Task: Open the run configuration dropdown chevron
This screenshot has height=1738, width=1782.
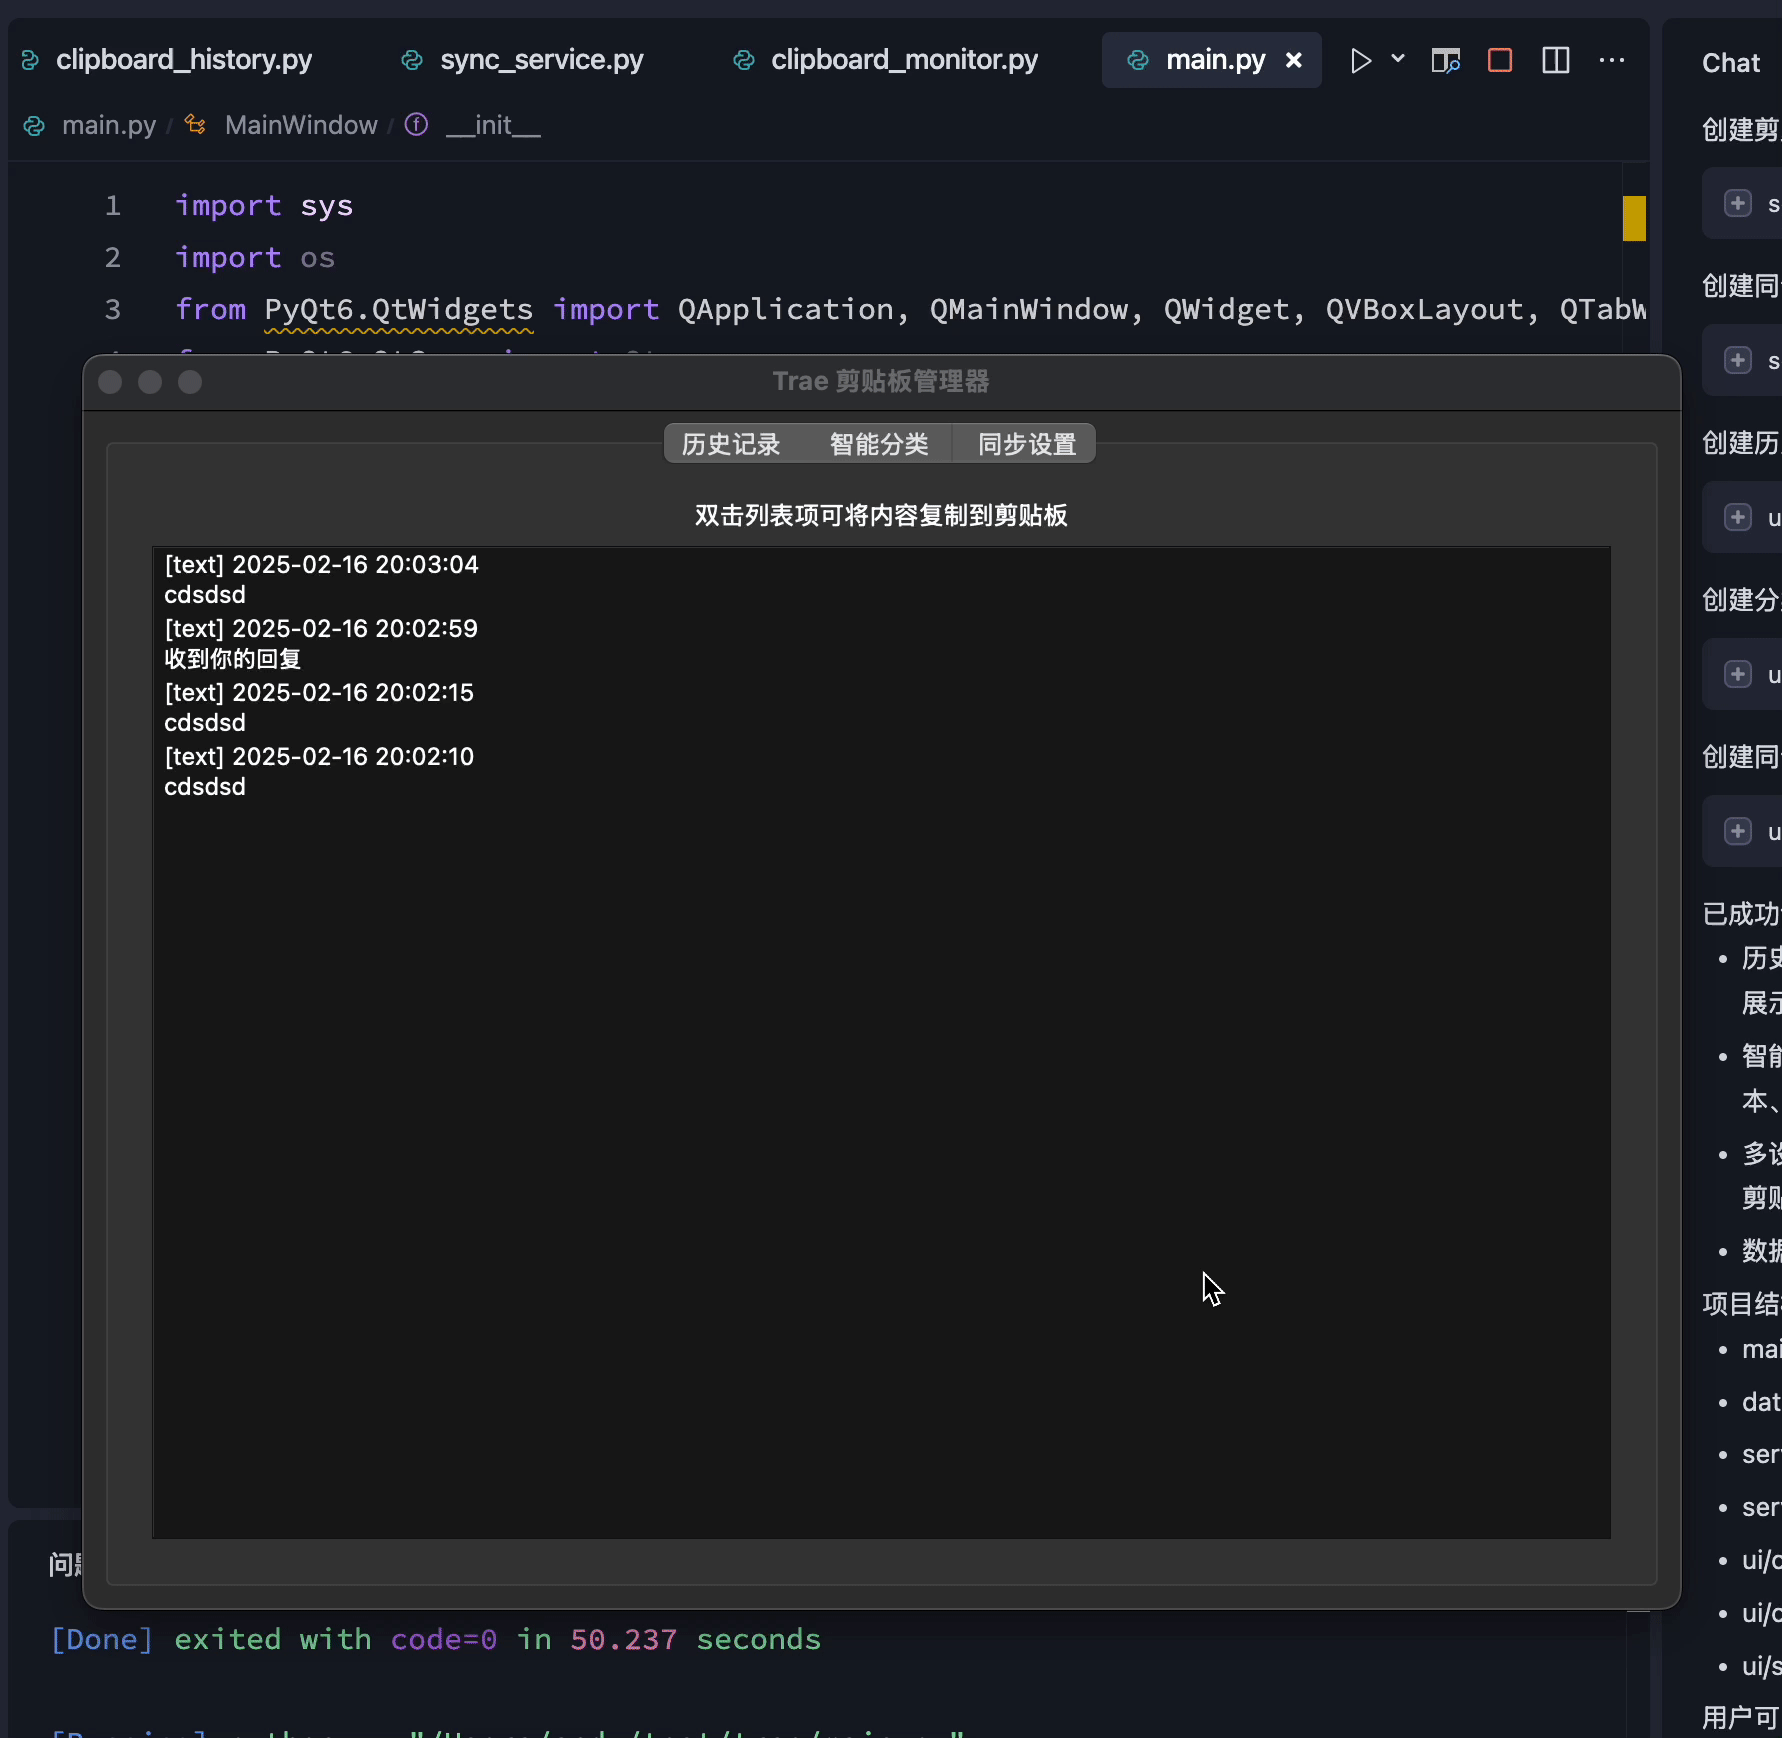Action: click(1397, 59)
